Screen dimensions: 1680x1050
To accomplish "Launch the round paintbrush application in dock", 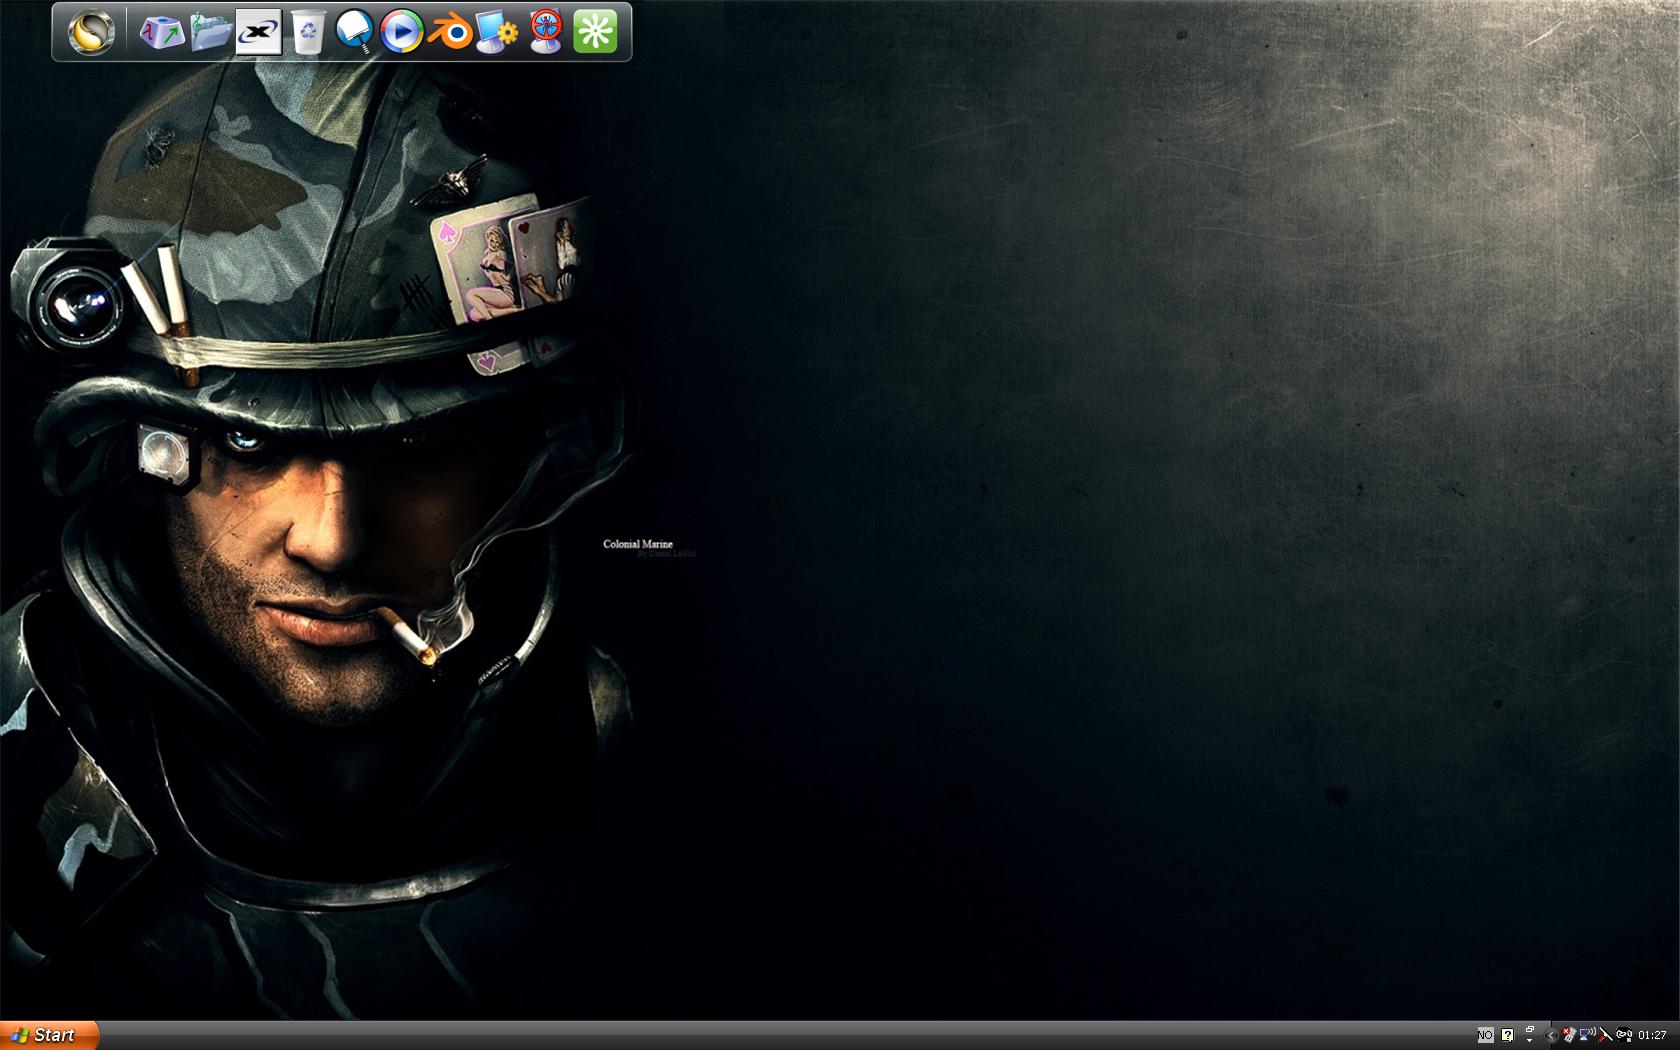I will click(355, 32).
